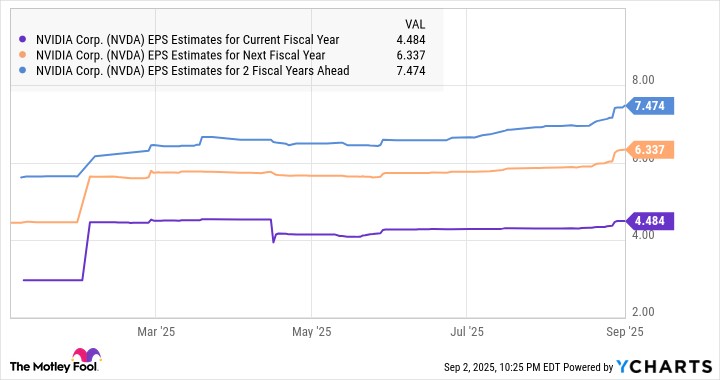Click The Motley Fool jester hat logo

[86, 356]
